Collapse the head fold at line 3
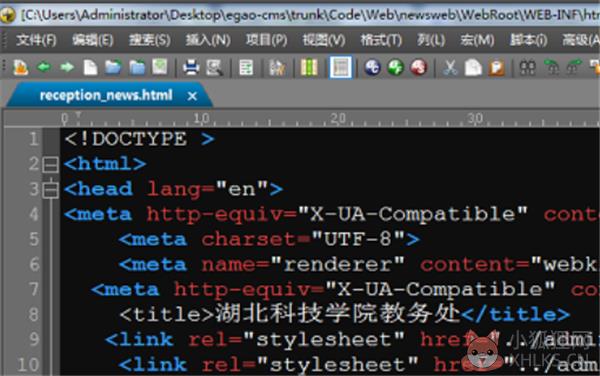Screen dimensions: 600x376 coord(50,190)
